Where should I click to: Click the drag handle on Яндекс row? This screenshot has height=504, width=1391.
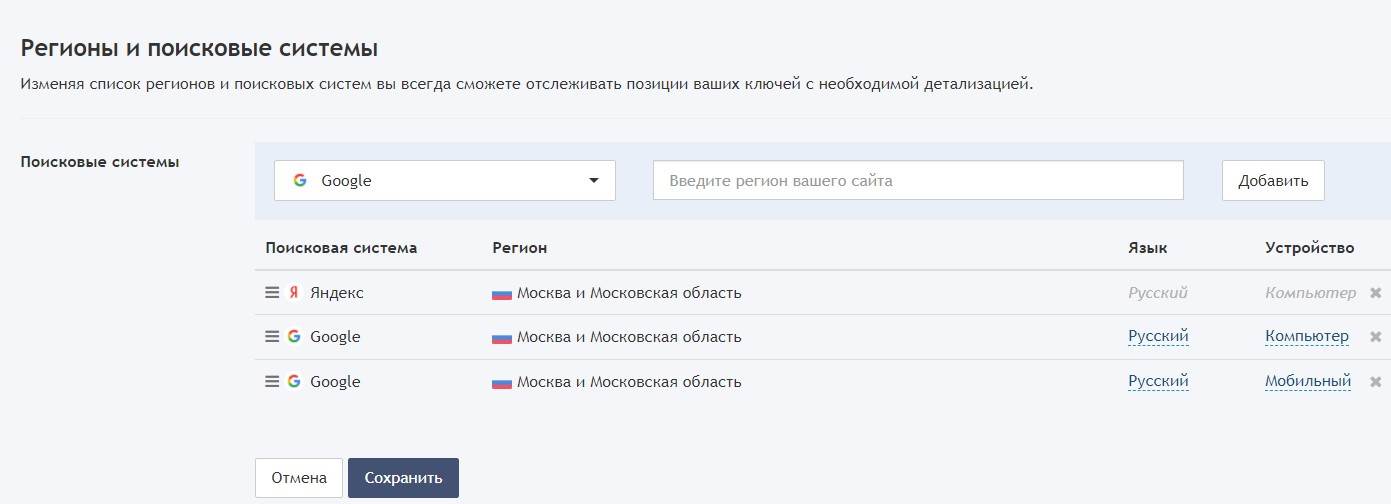click(x=272, y=293)
